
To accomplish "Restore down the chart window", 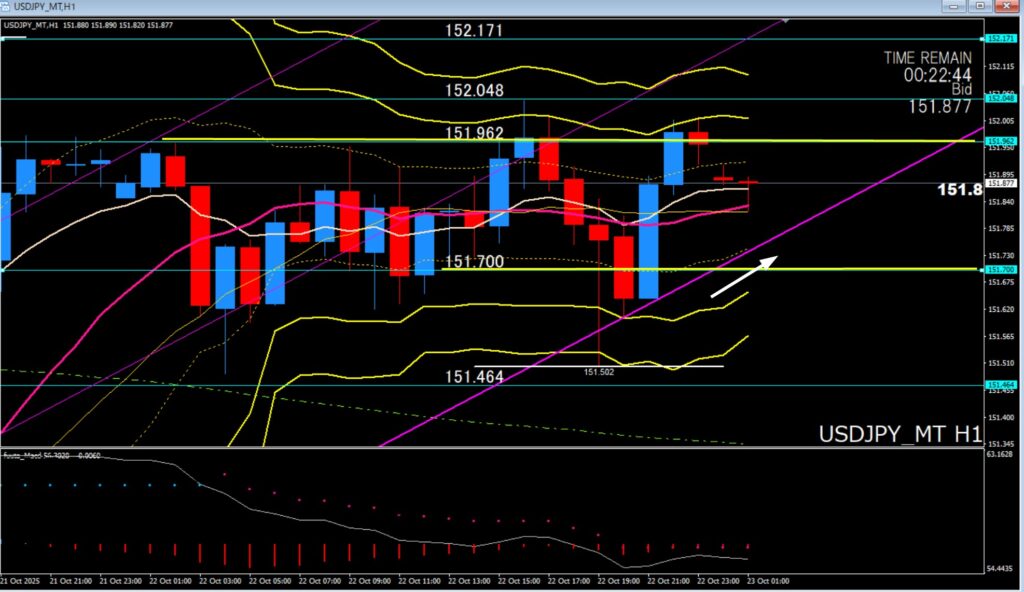I will pyautogui.click(x=979, y=6).
